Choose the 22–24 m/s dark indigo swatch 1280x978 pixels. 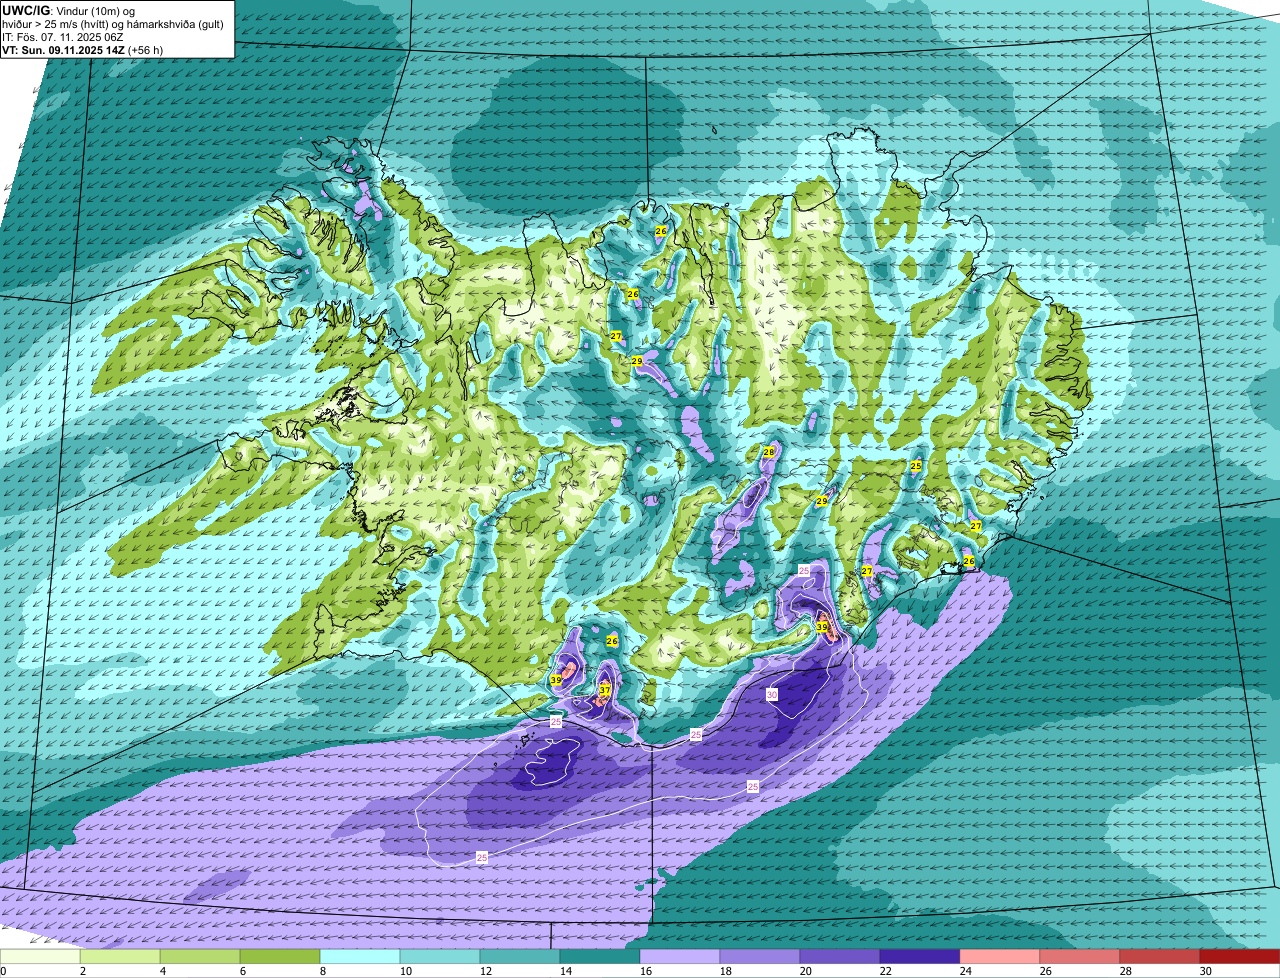920,957
